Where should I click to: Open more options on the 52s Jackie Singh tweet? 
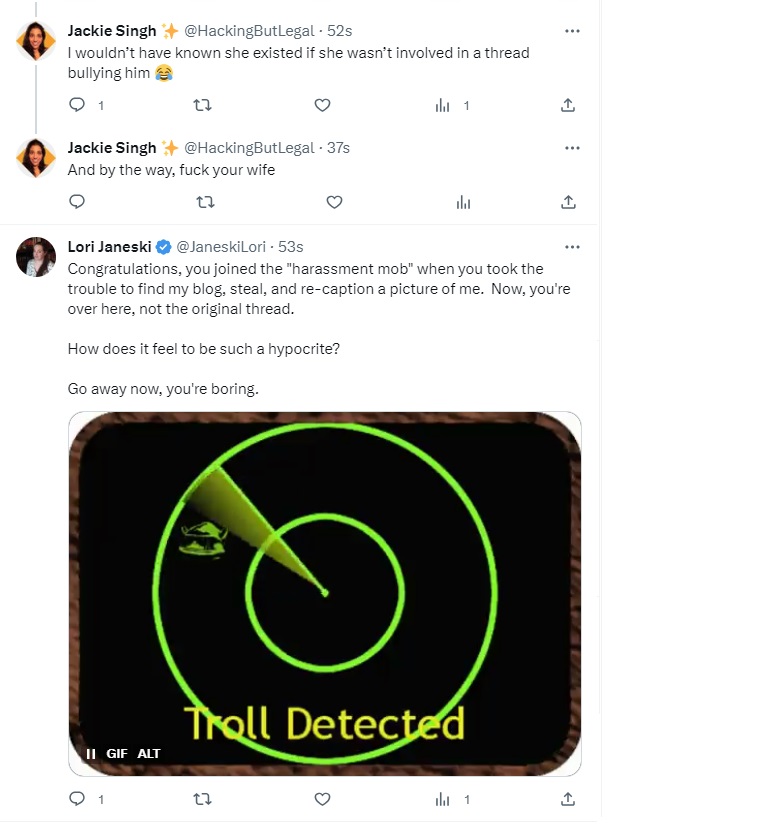click(x=572, y=31)
